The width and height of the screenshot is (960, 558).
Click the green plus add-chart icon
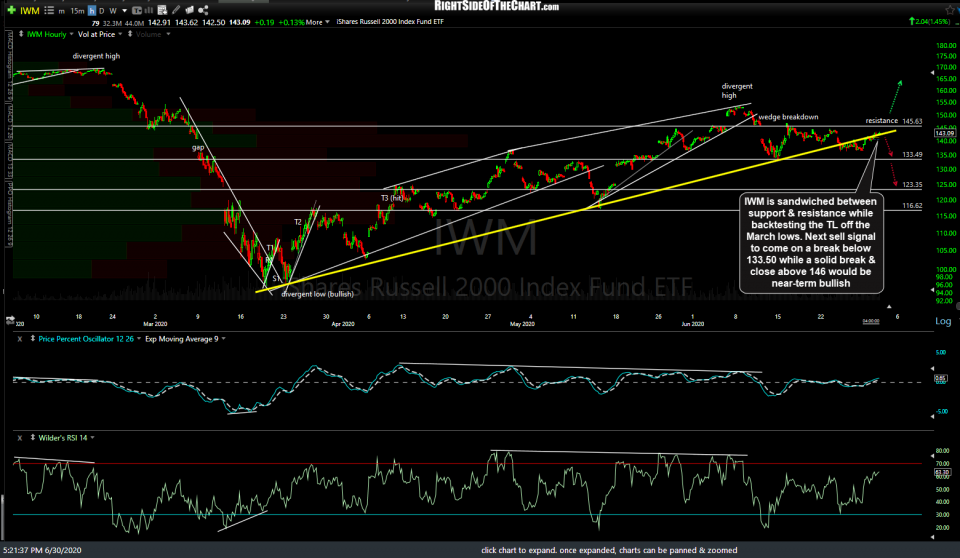click(11, 10)
